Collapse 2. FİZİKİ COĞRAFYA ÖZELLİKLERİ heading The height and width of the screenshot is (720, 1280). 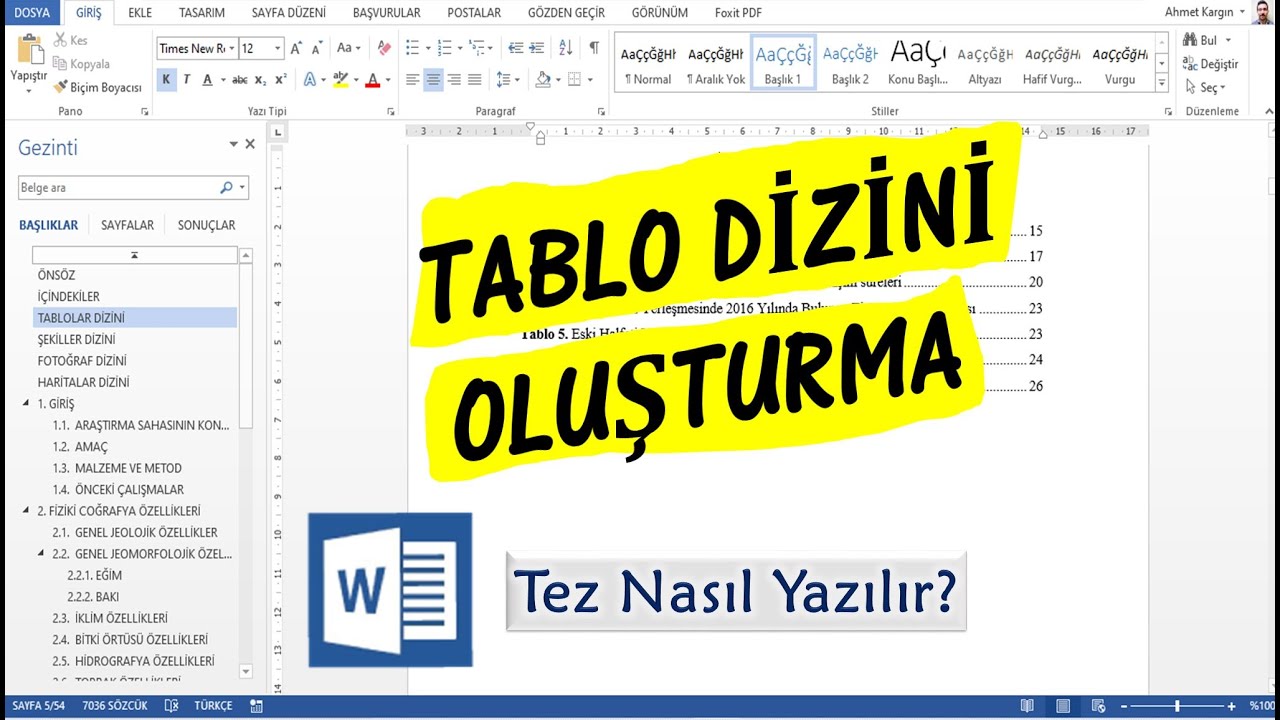(26, 511)
